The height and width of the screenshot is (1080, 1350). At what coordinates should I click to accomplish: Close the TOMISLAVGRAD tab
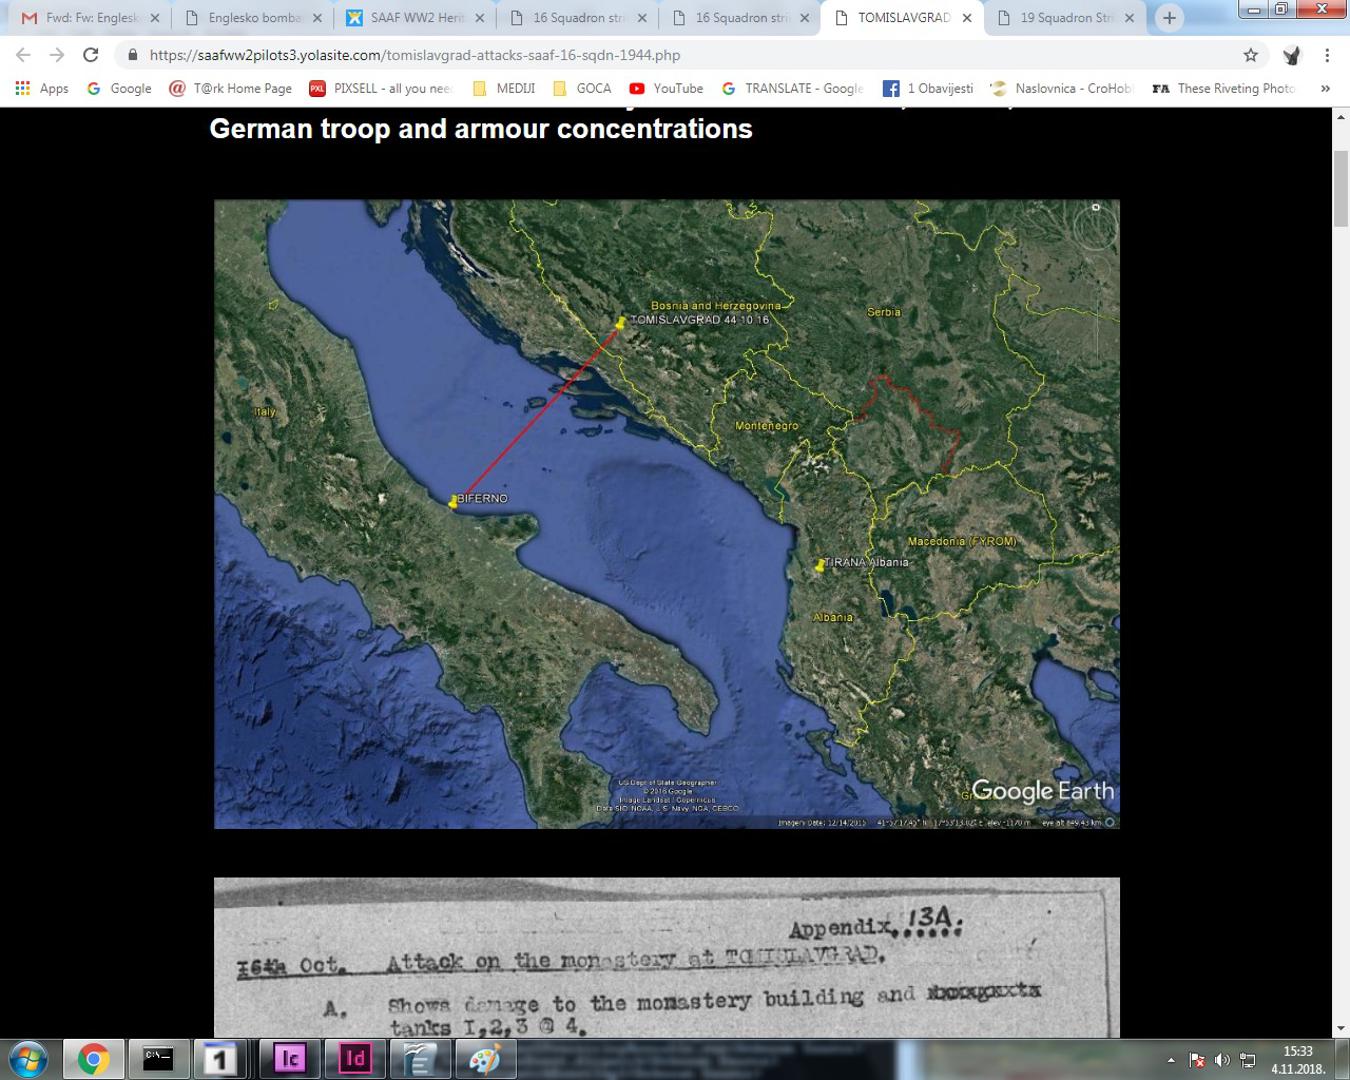pos(967,18)
